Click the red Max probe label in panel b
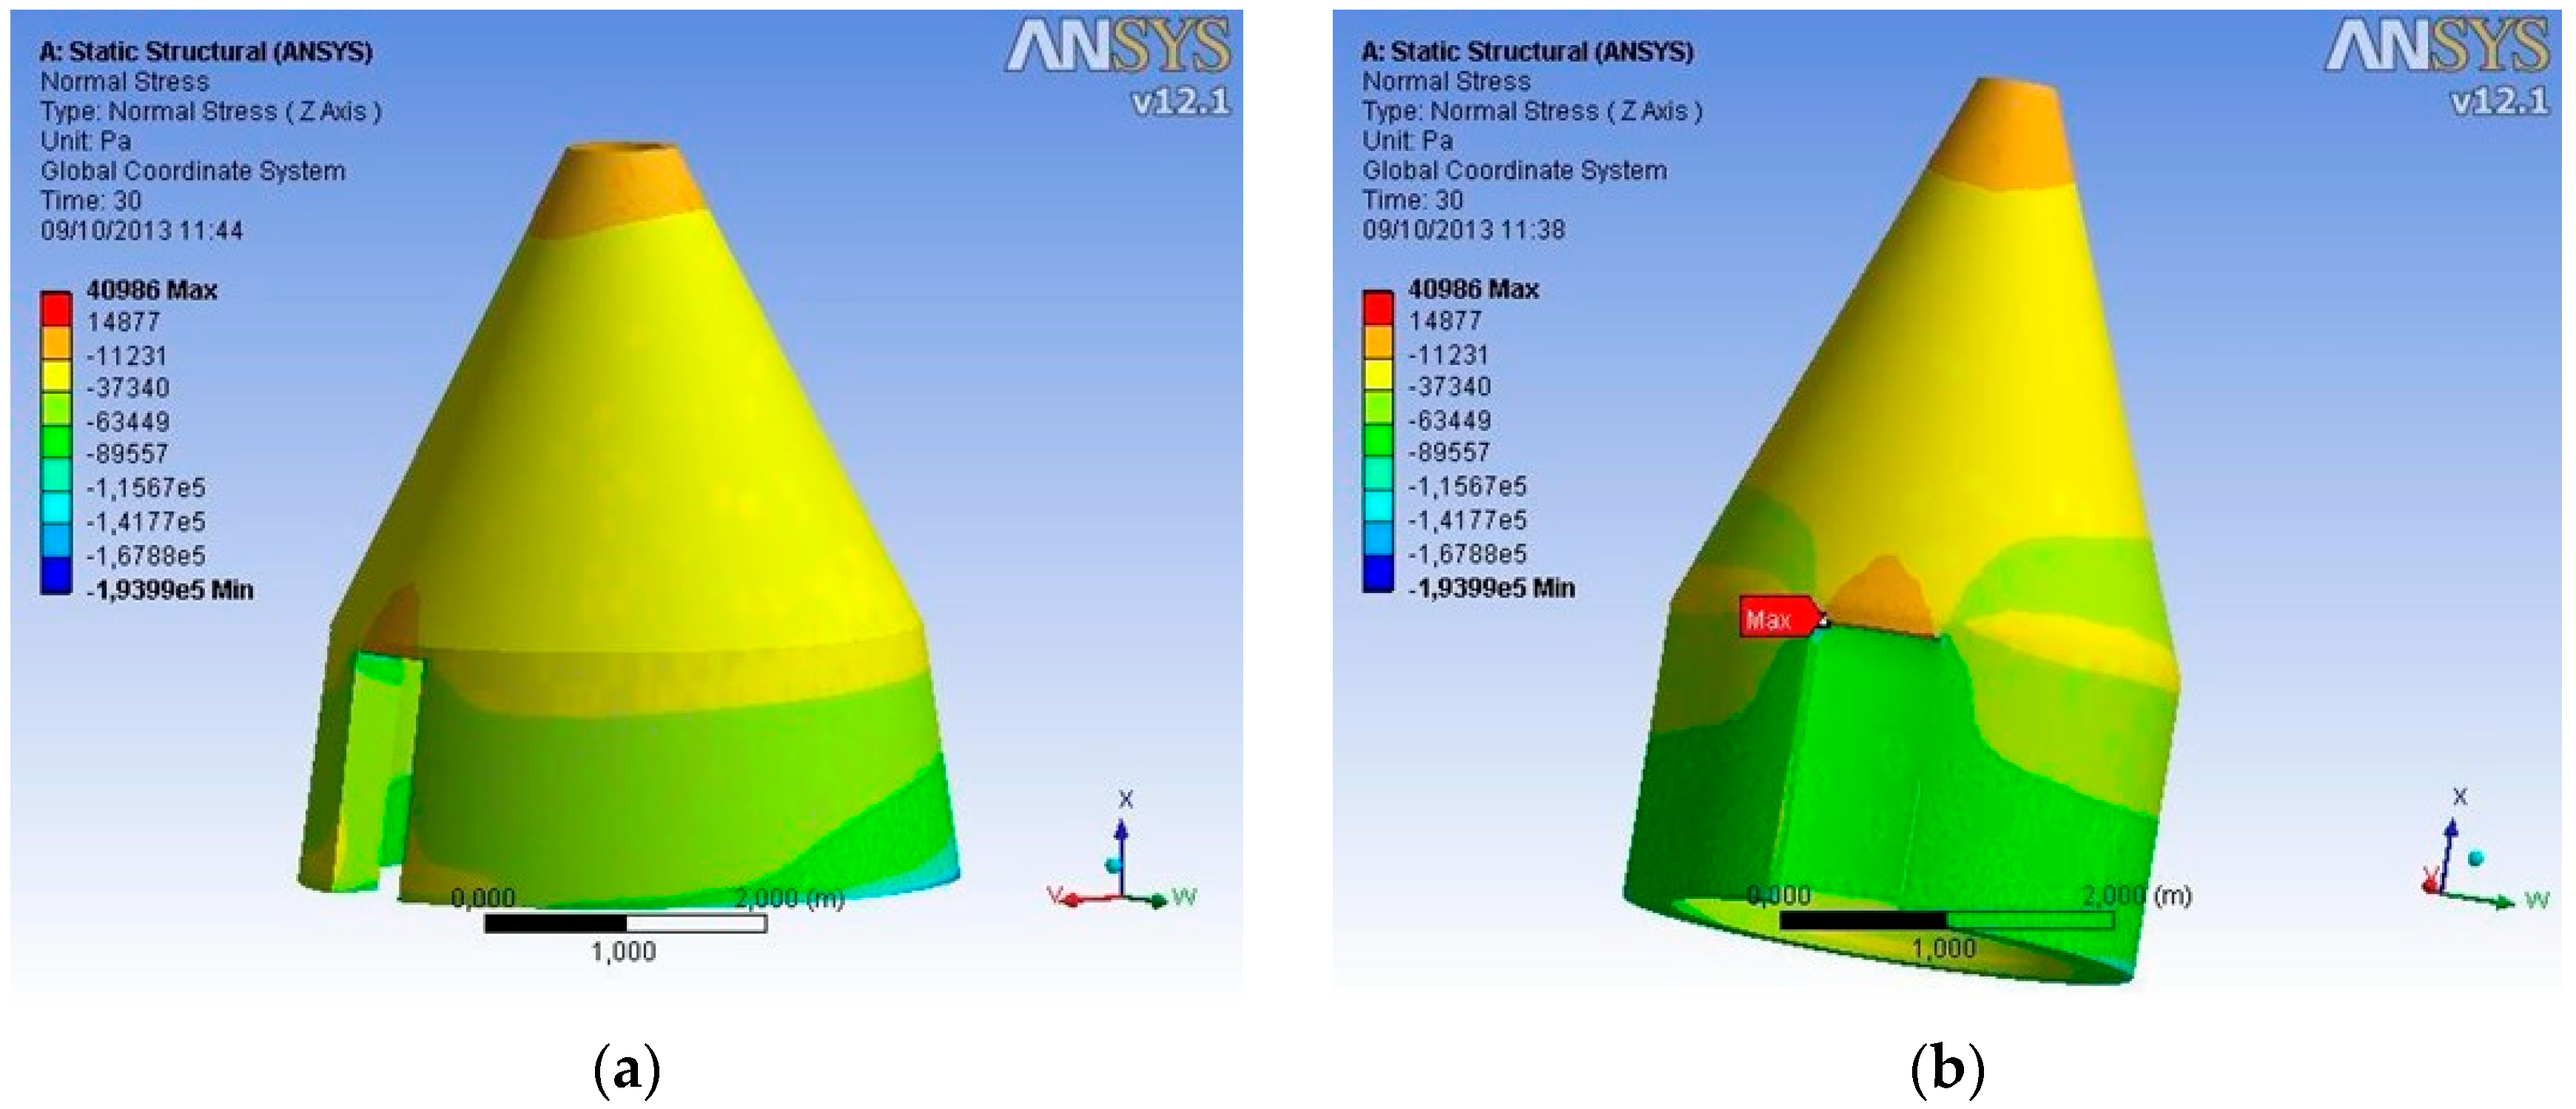This screenshot has height=1109, width=2576. pyautogui.click(x=1781, y=618)
